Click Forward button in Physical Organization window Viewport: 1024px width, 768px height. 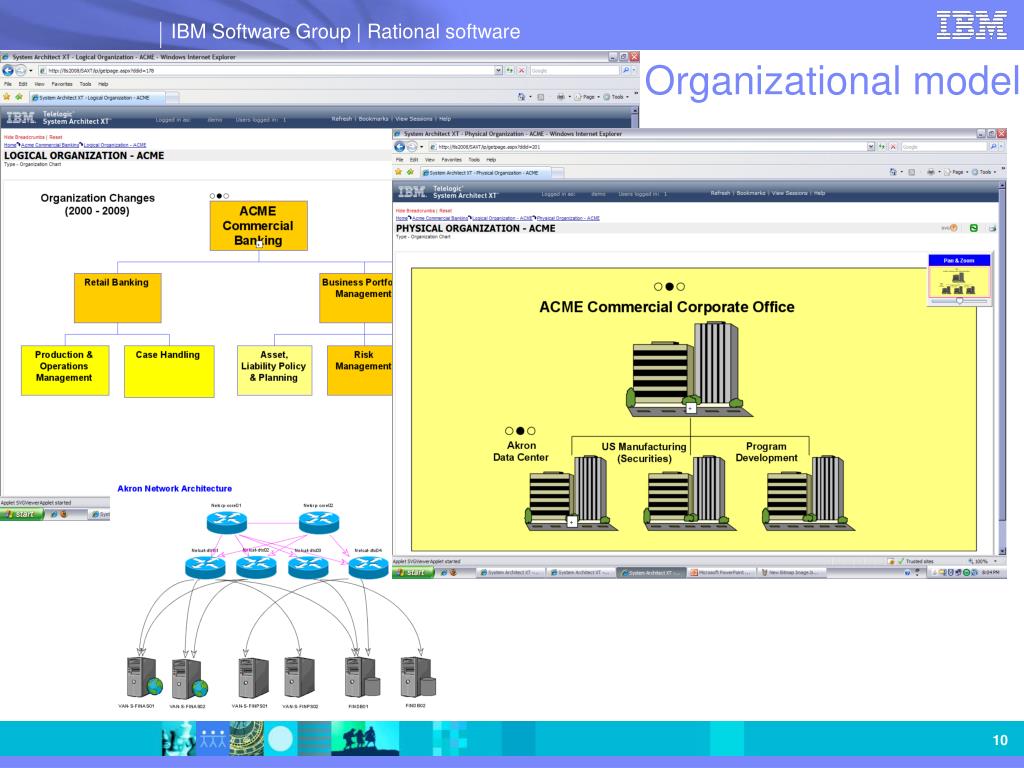(x=412, y=147)
